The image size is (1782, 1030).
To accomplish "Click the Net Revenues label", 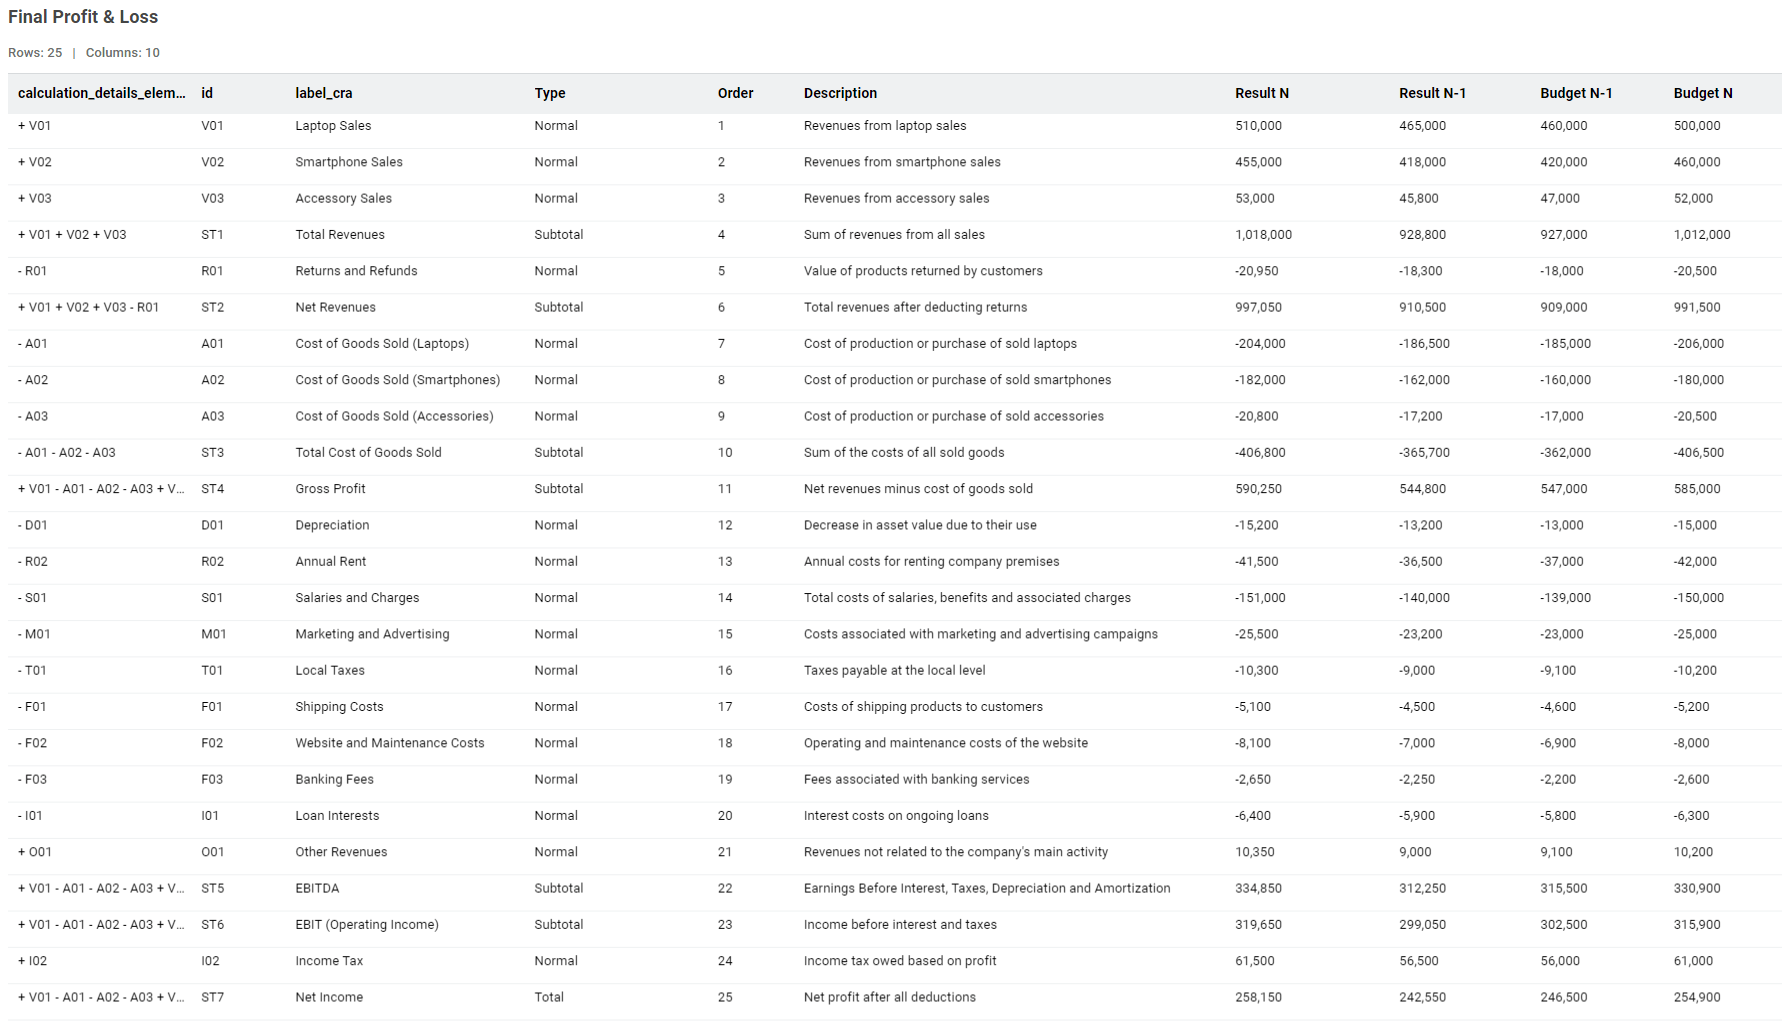I will [335, 307].
